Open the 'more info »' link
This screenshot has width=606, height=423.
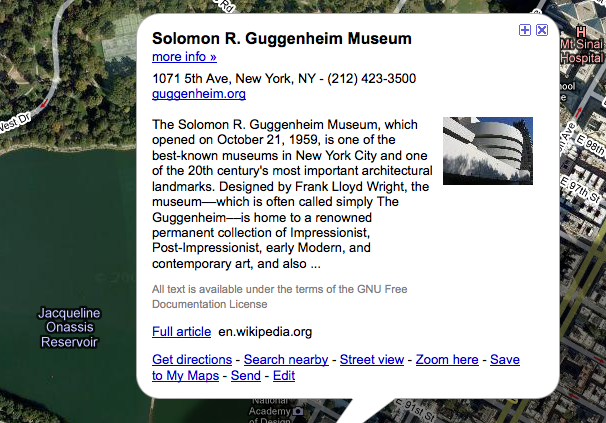click(184, 57)
